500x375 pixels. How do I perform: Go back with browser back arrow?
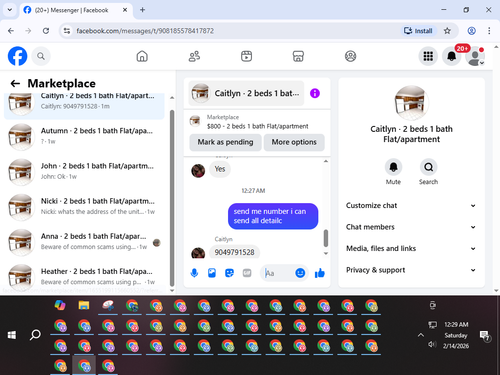click(x=11, y=31)
